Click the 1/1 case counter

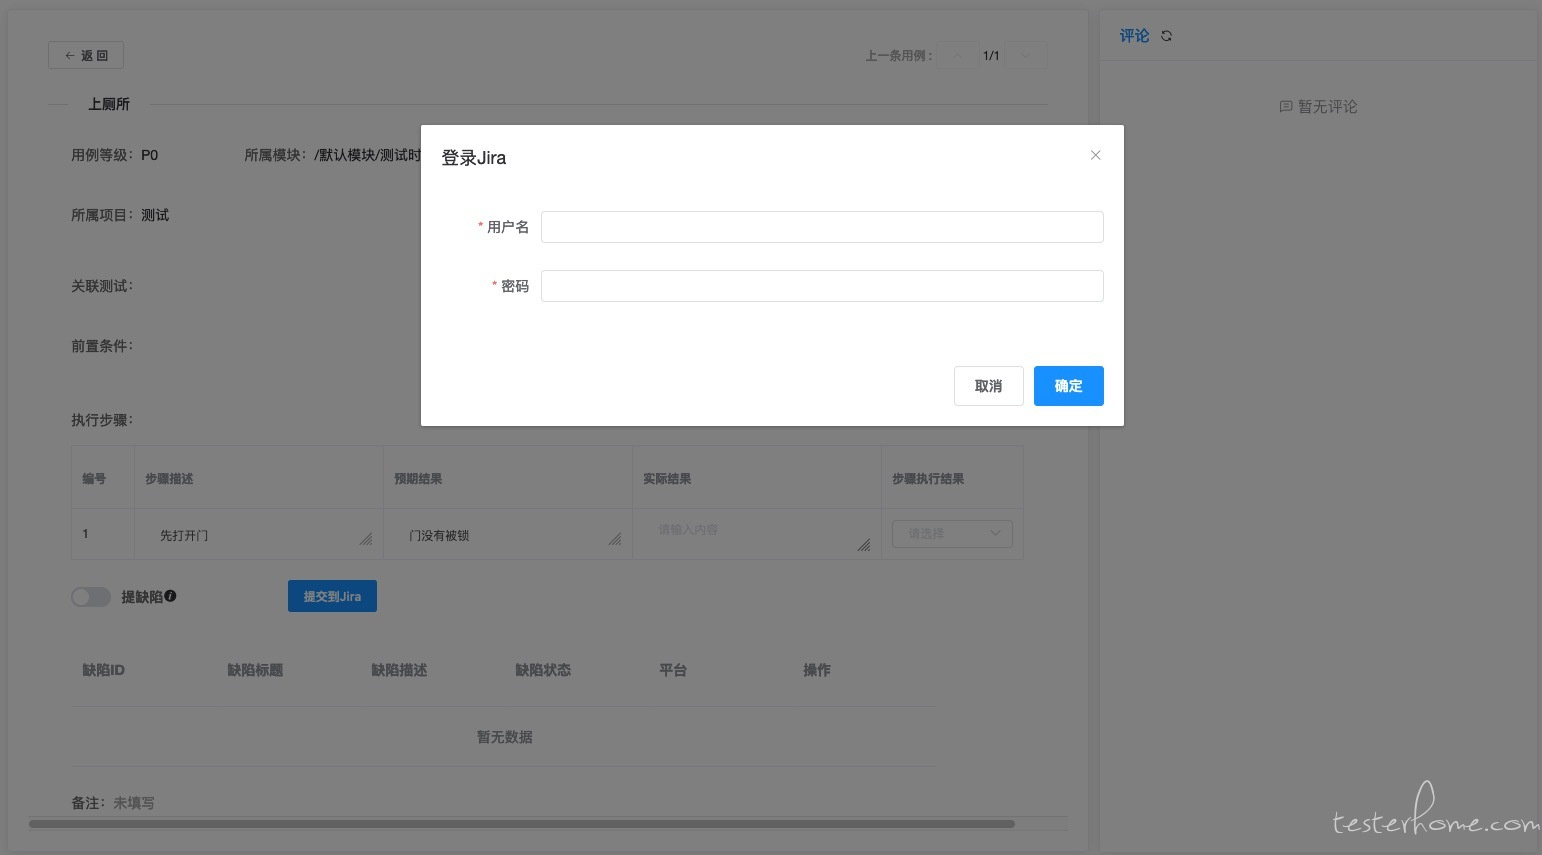click(991, 56)
